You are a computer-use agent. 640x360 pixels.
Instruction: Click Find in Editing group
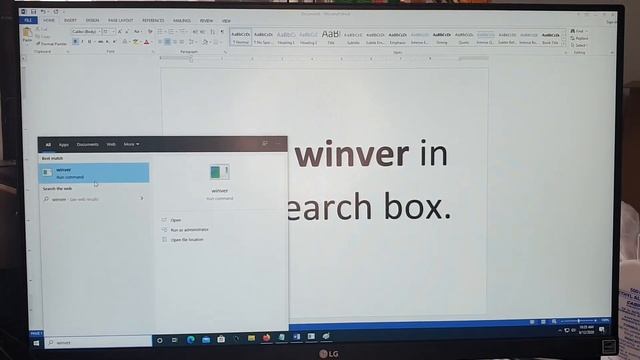pyautogui.click(x=578, y=31)
